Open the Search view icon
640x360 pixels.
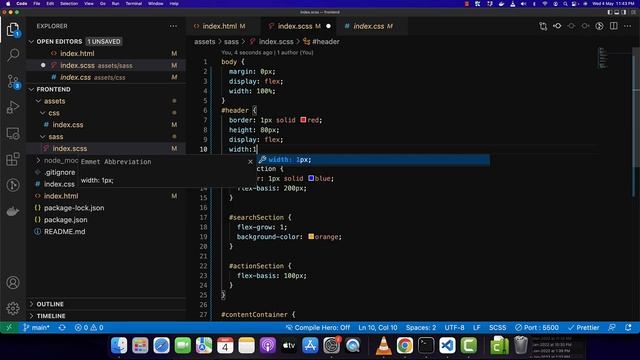(13, 55)
